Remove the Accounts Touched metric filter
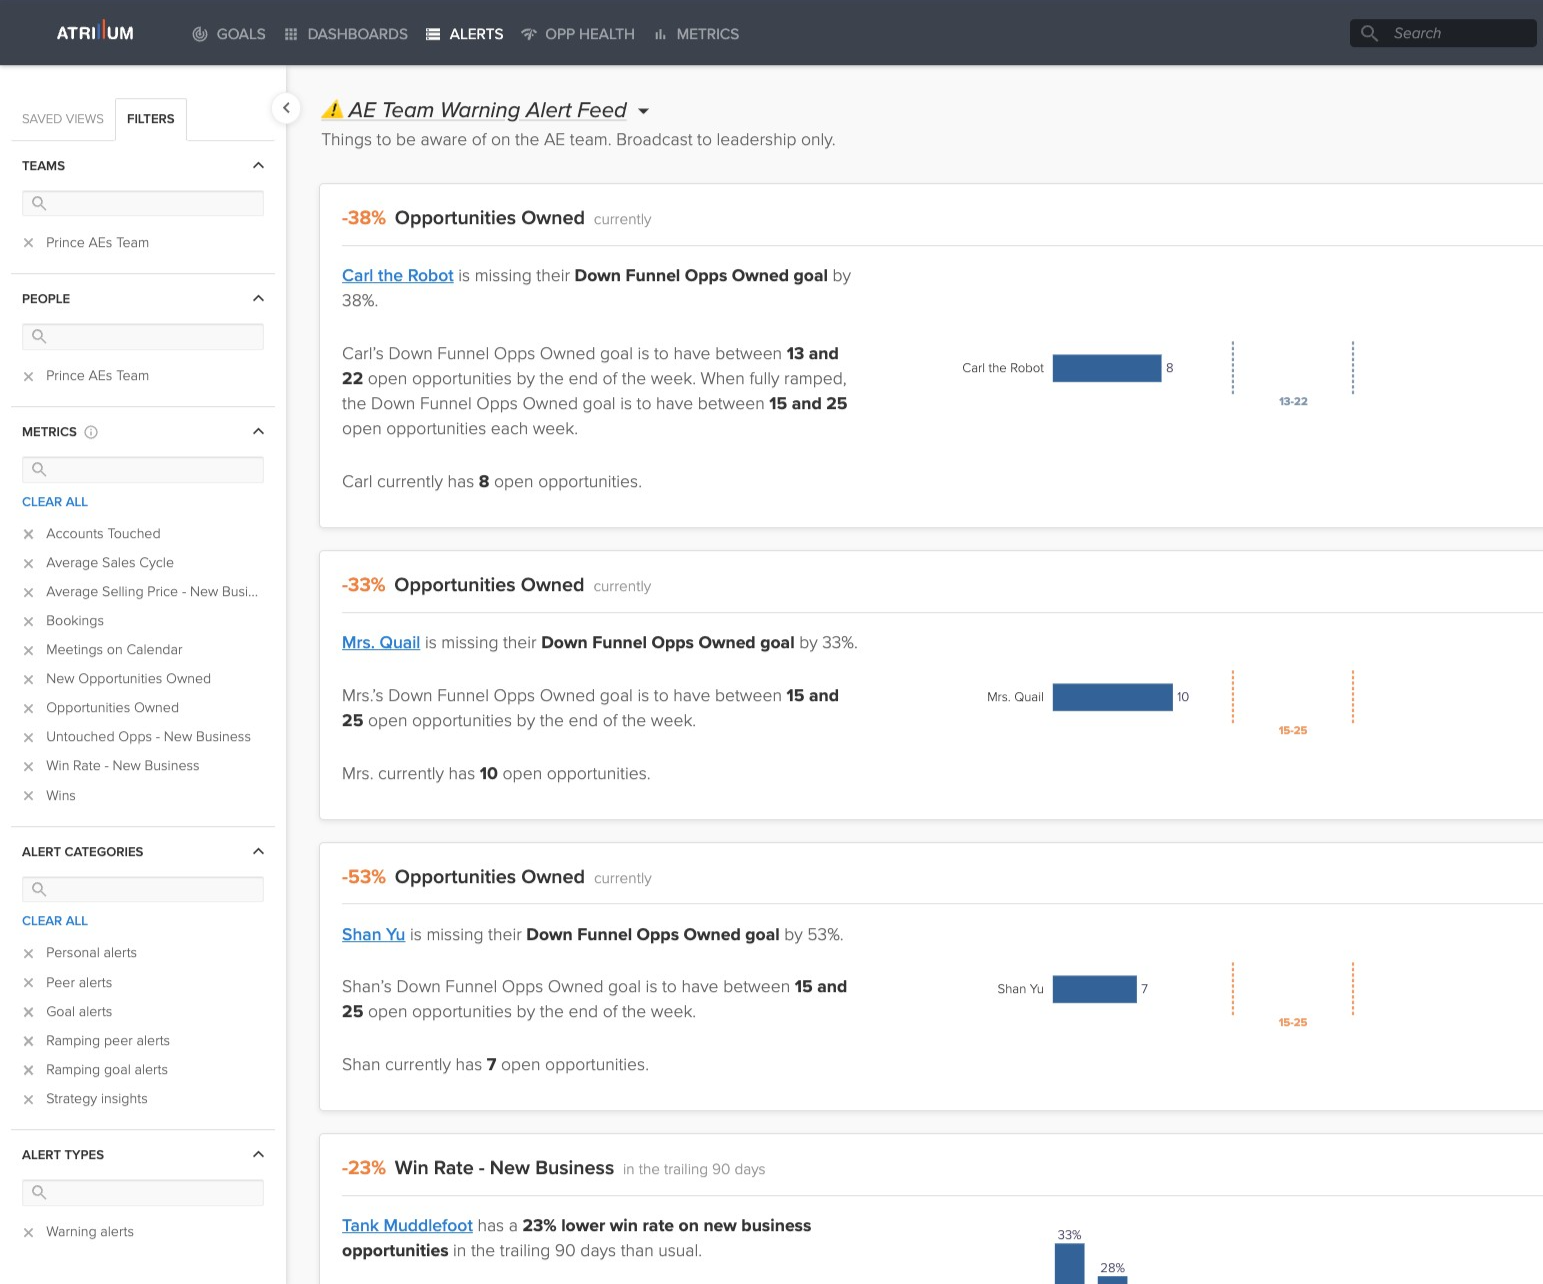This screenshot has height=1284, width=1543. (x=28, y=534)
